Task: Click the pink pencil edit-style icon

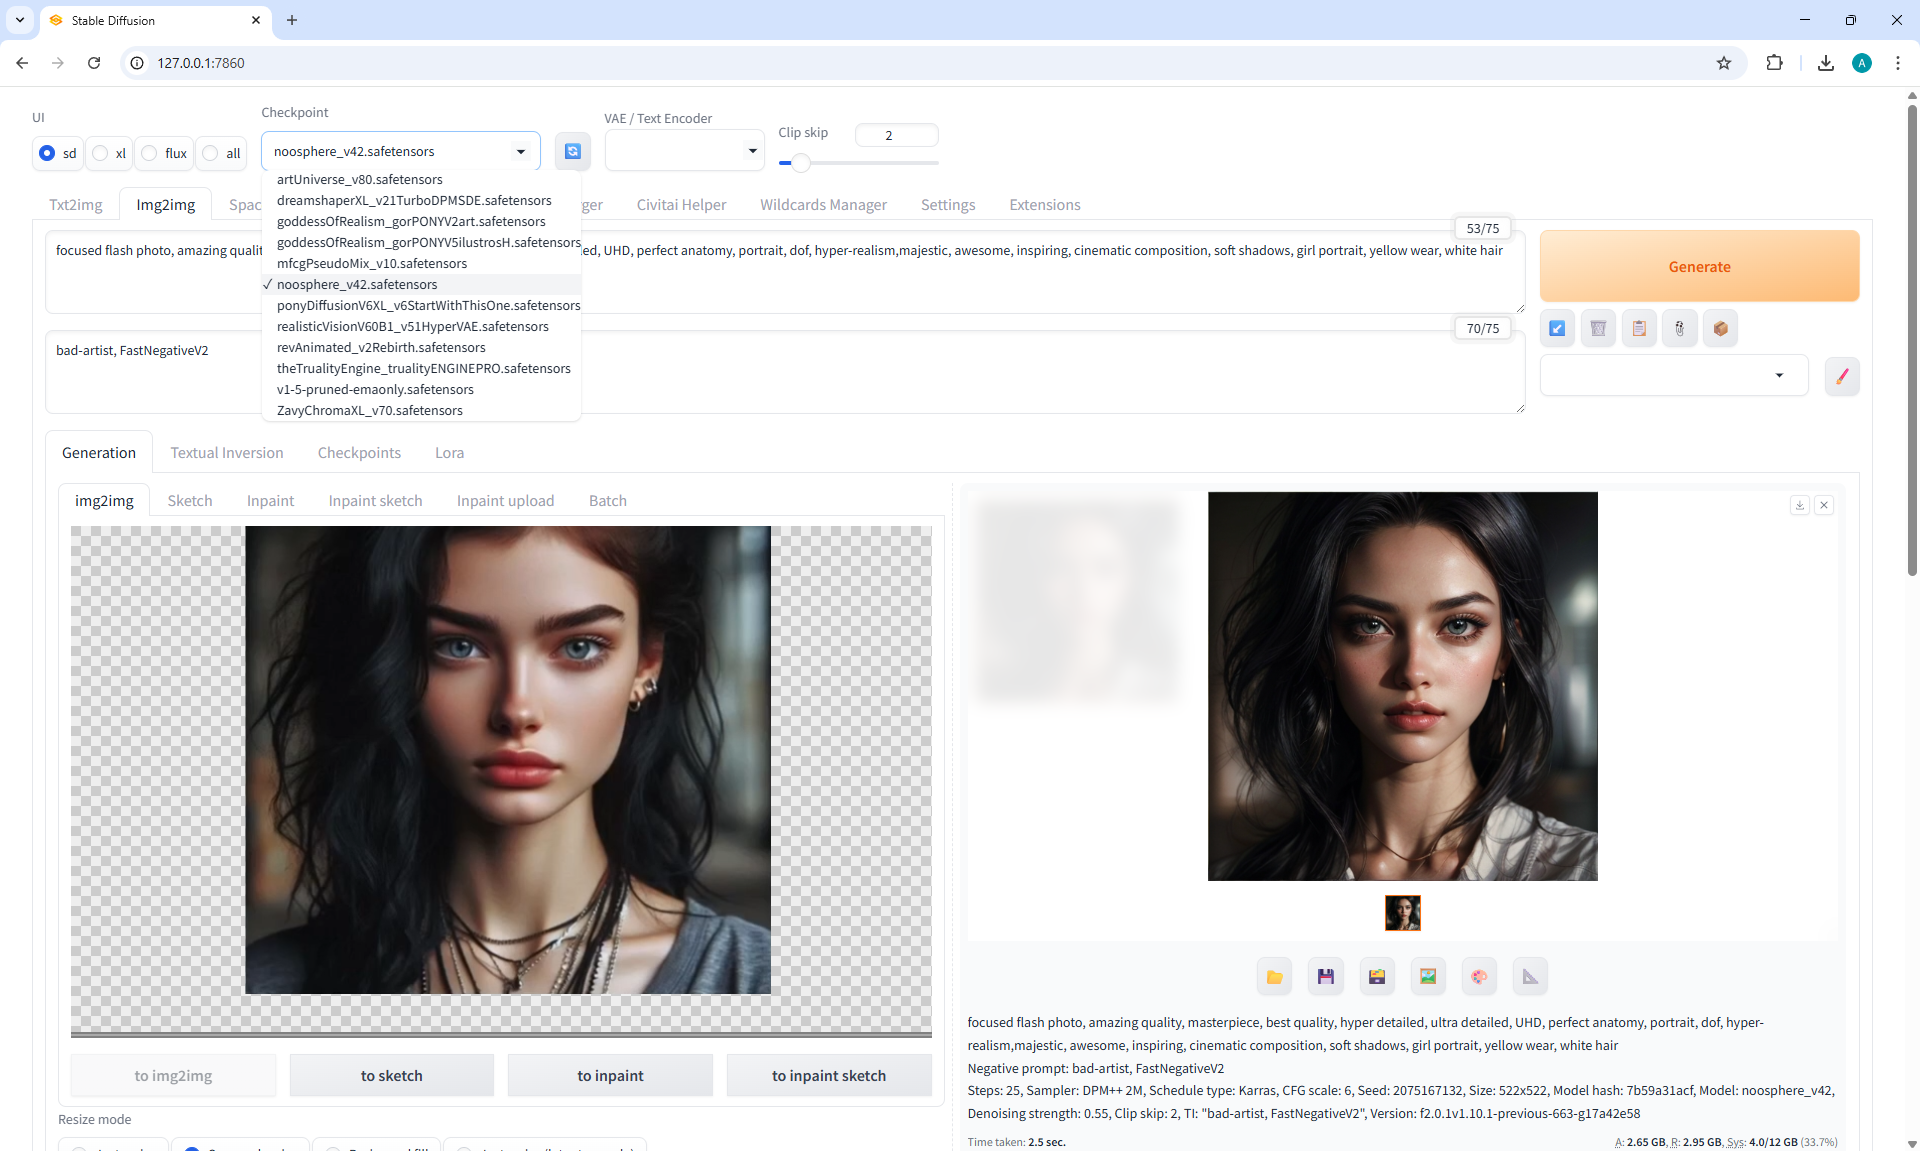Action: (x=1841, y=377)
